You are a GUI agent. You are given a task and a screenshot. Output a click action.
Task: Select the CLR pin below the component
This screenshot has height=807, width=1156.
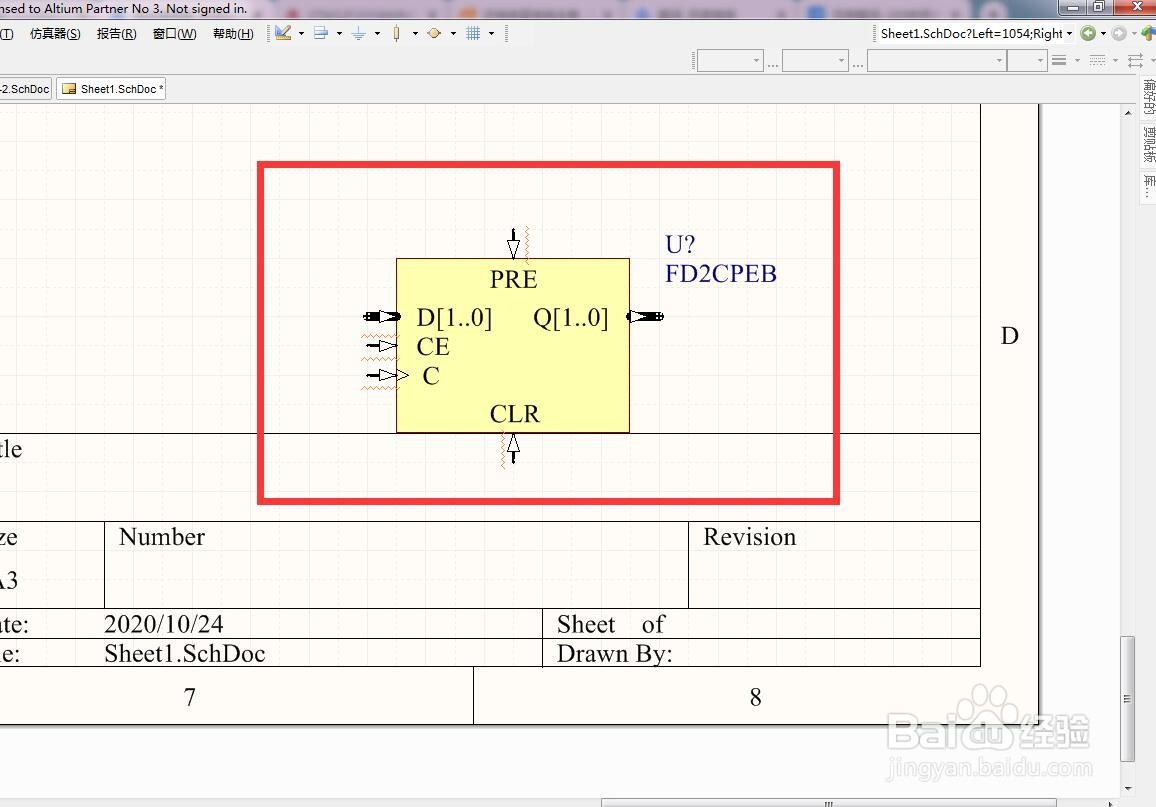click(514, 448)
